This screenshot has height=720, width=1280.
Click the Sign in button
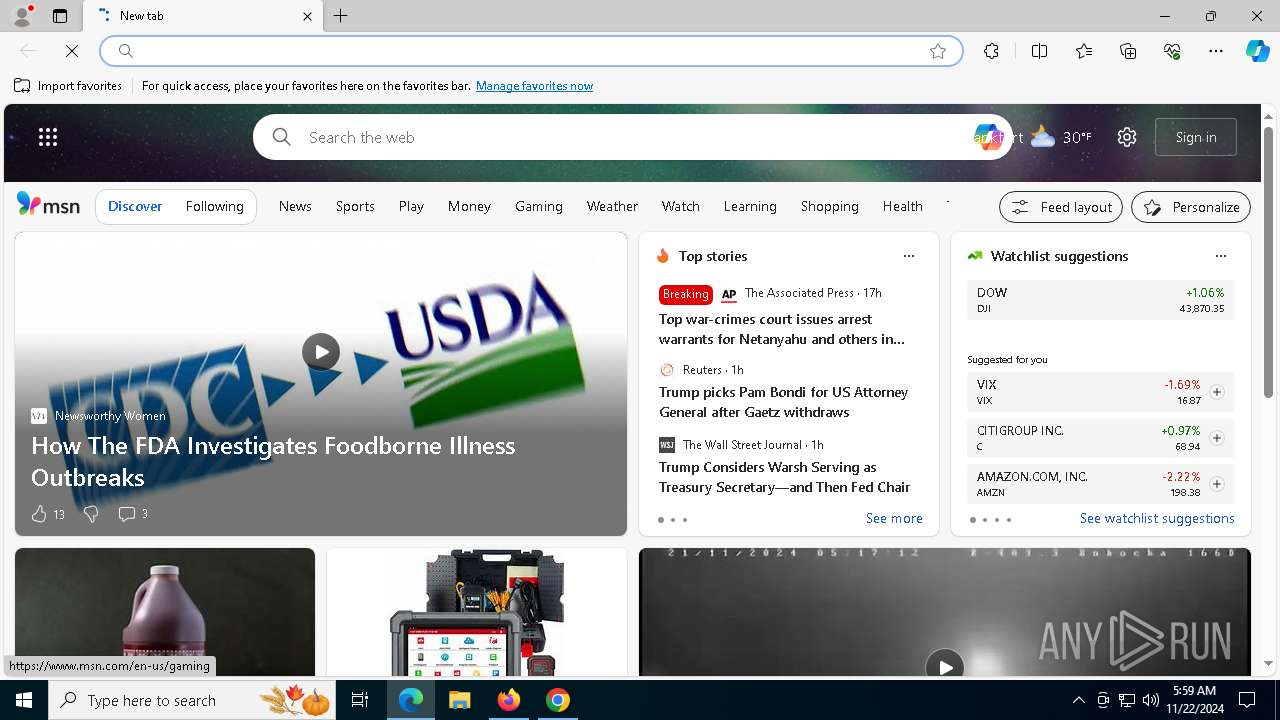(x=1196, y=137)
